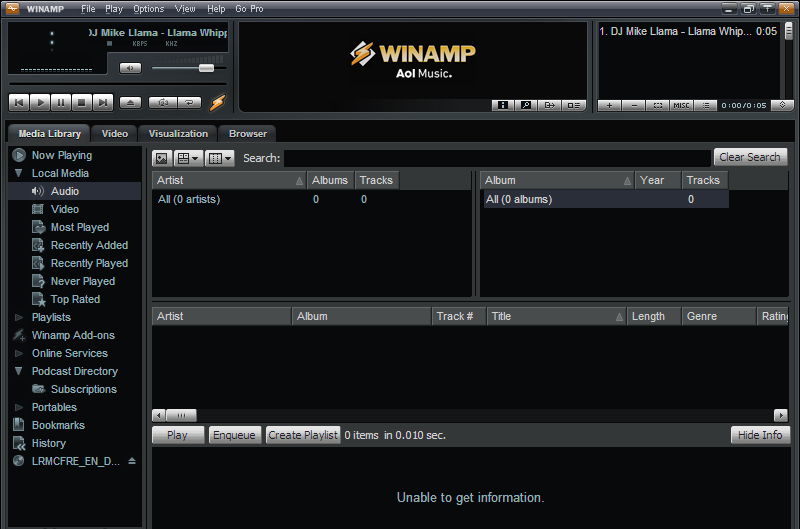Click the Create Playlist button
Viewport: 800px width, 529px height.
click(303, 435)
